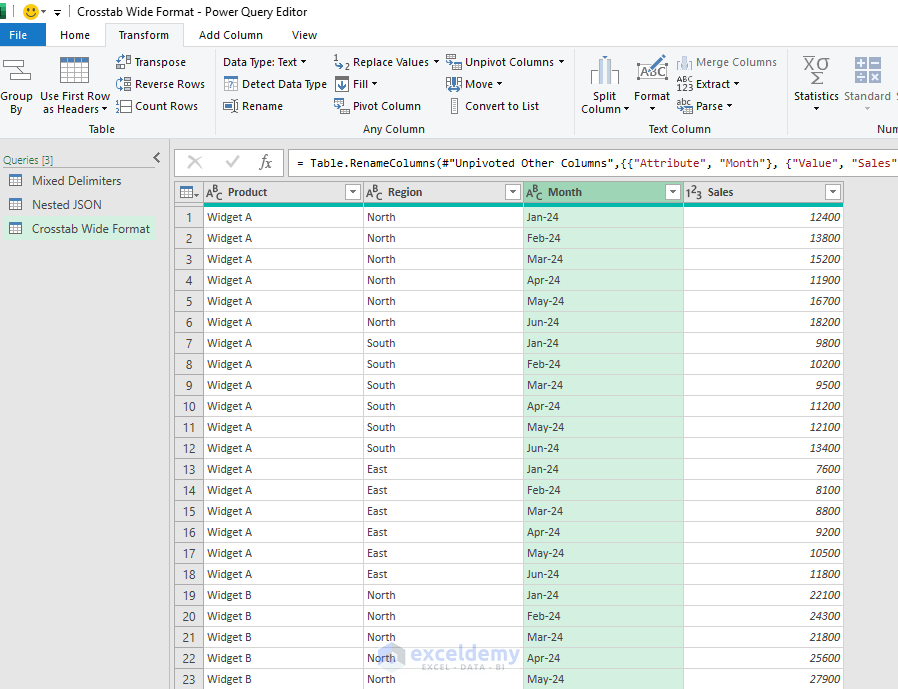Click the Sales cell 22100
This screenshot has width=898, height=689.
(x=763, y=596)
